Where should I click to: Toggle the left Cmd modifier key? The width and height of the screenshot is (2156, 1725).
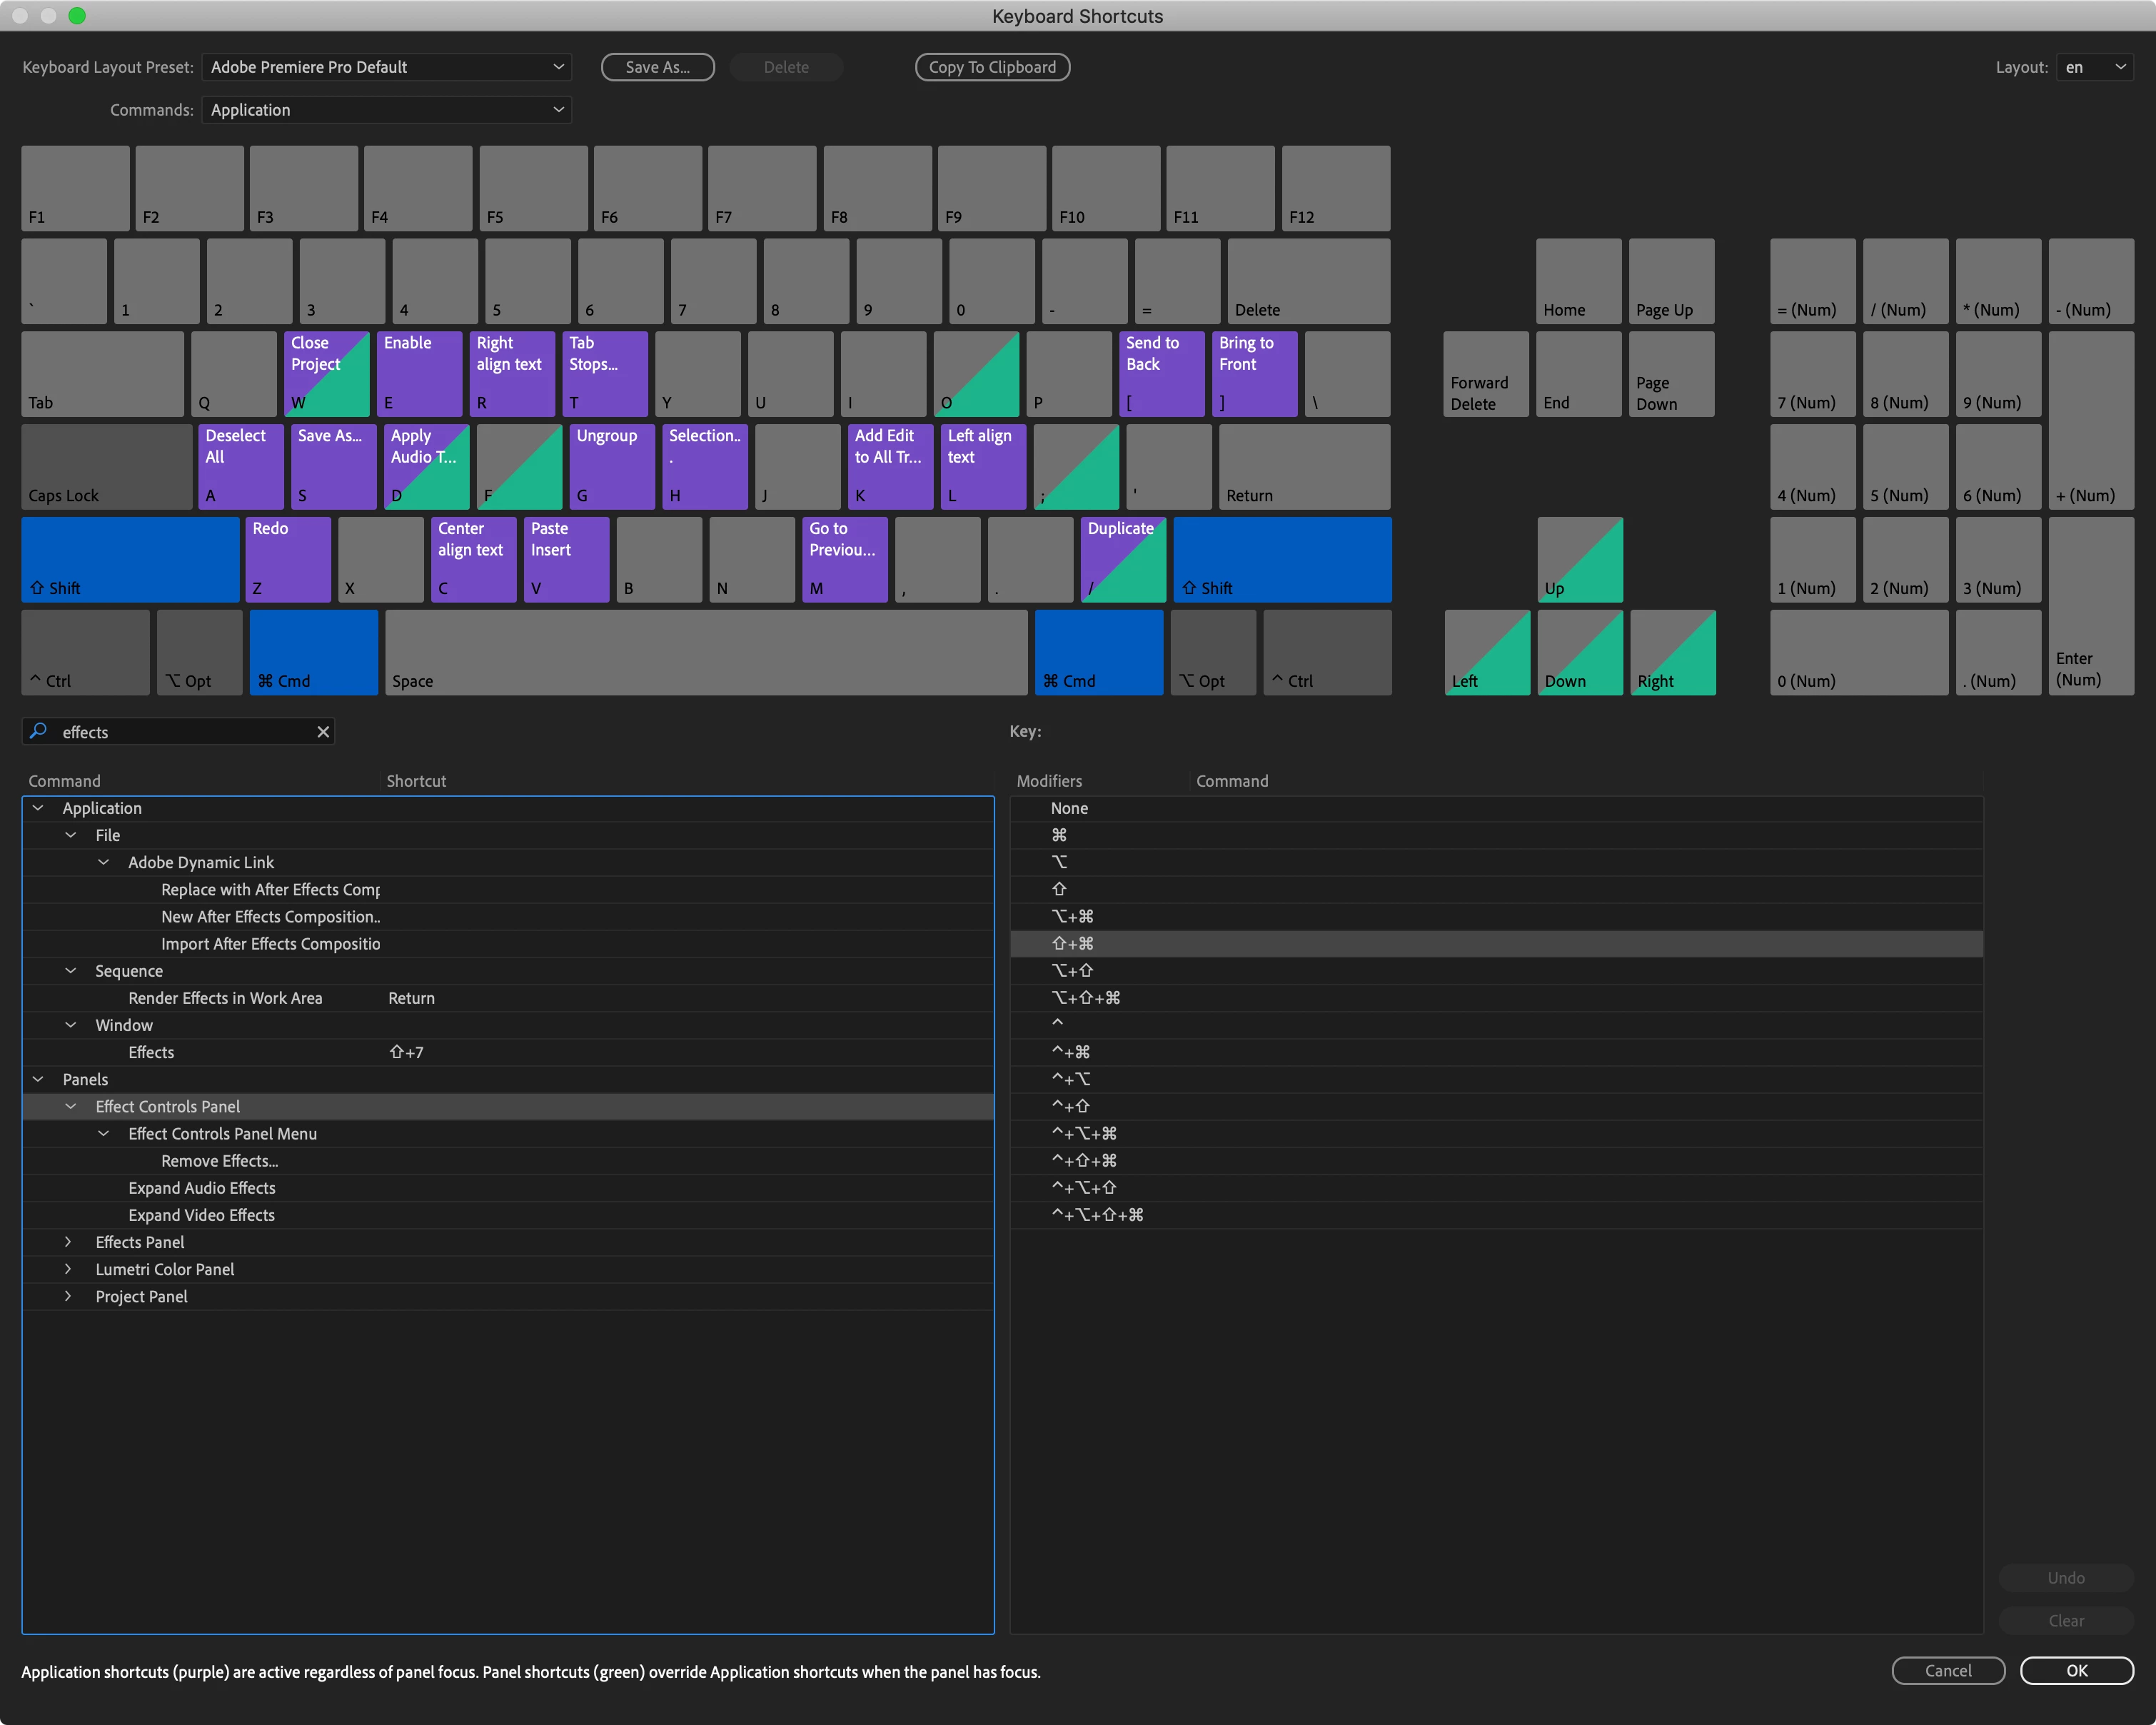tap(313, 652)
